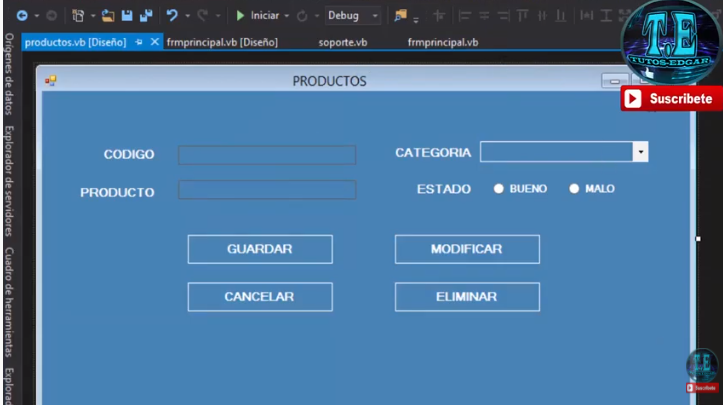Select the MODIFICAR button
The image size is (723, 405).
point(467,249)
